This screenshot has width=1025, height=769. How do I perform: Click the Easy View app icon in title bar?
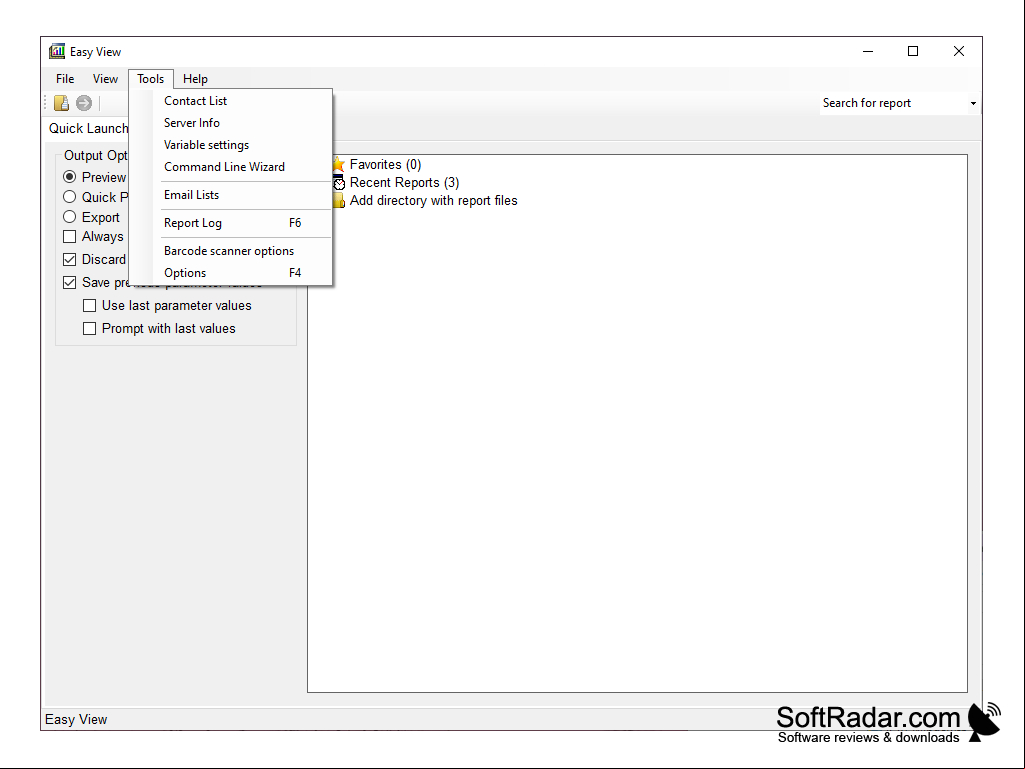pos(57,51)
